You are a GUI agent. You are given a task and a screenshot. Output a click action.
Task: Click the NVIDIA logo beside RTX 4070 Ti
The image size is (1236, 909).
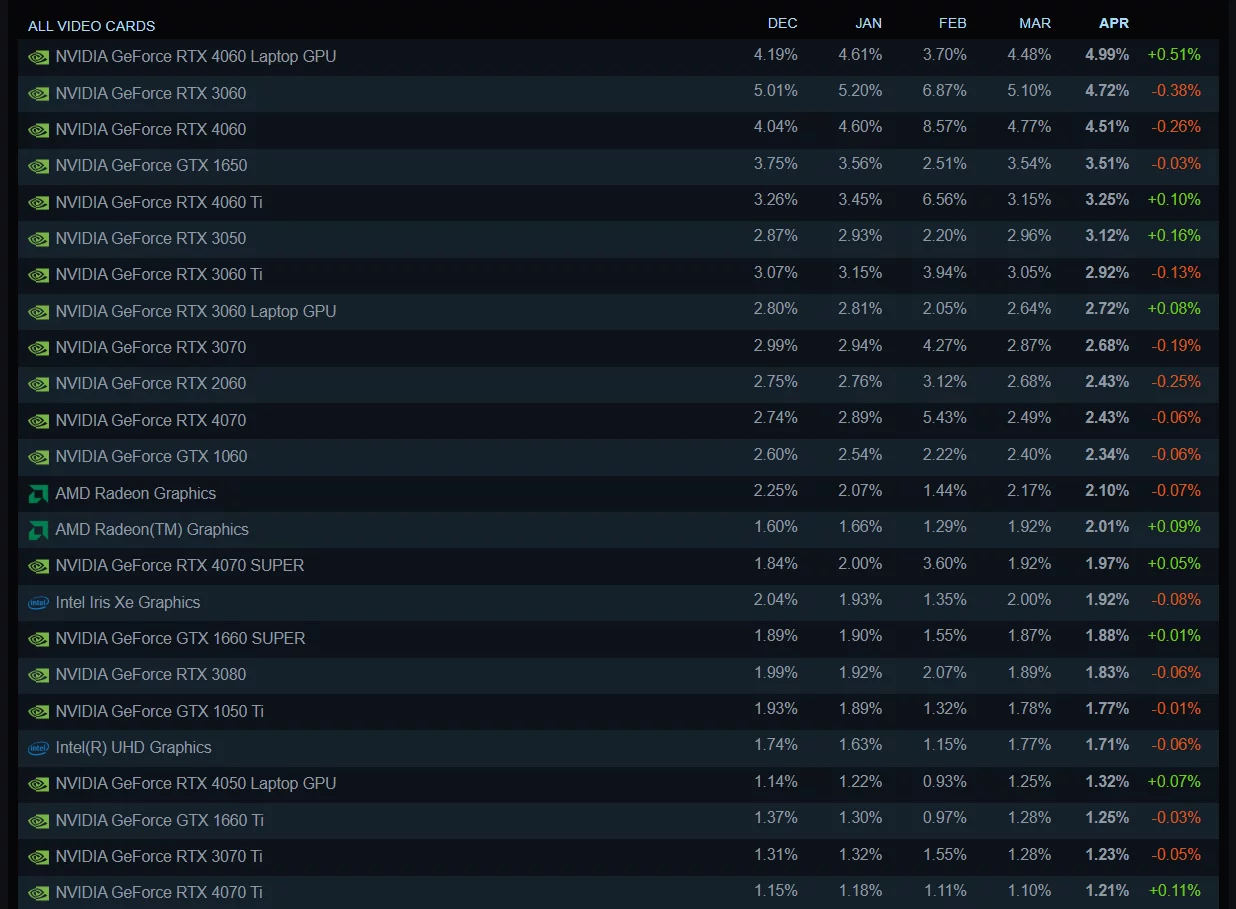tap(38, 893)
